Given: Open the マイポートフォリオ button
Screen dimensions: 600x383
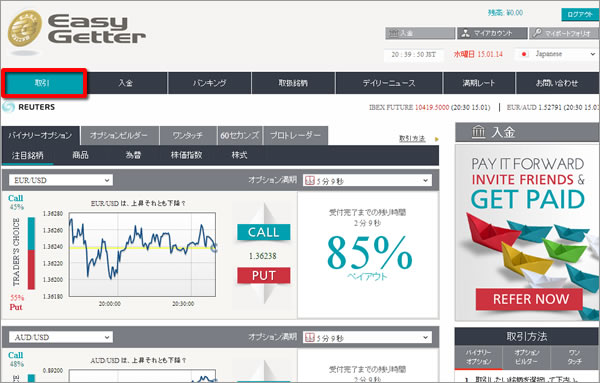Looking at the screenshot, I should 564,33.
